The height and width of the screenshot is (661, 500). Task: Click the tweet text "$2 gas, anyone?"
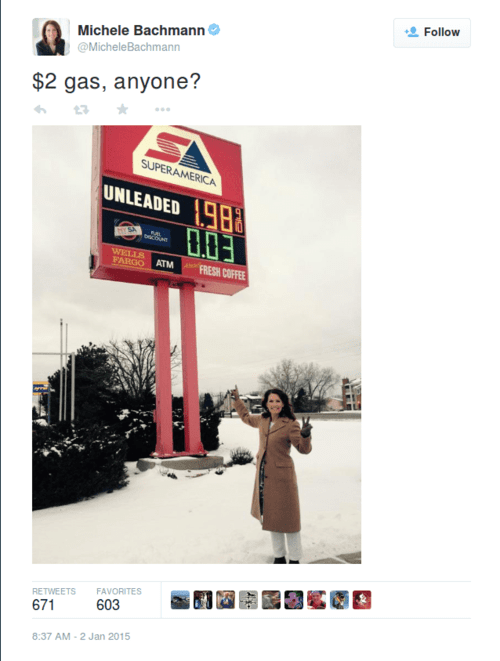(x=116, y=81)
